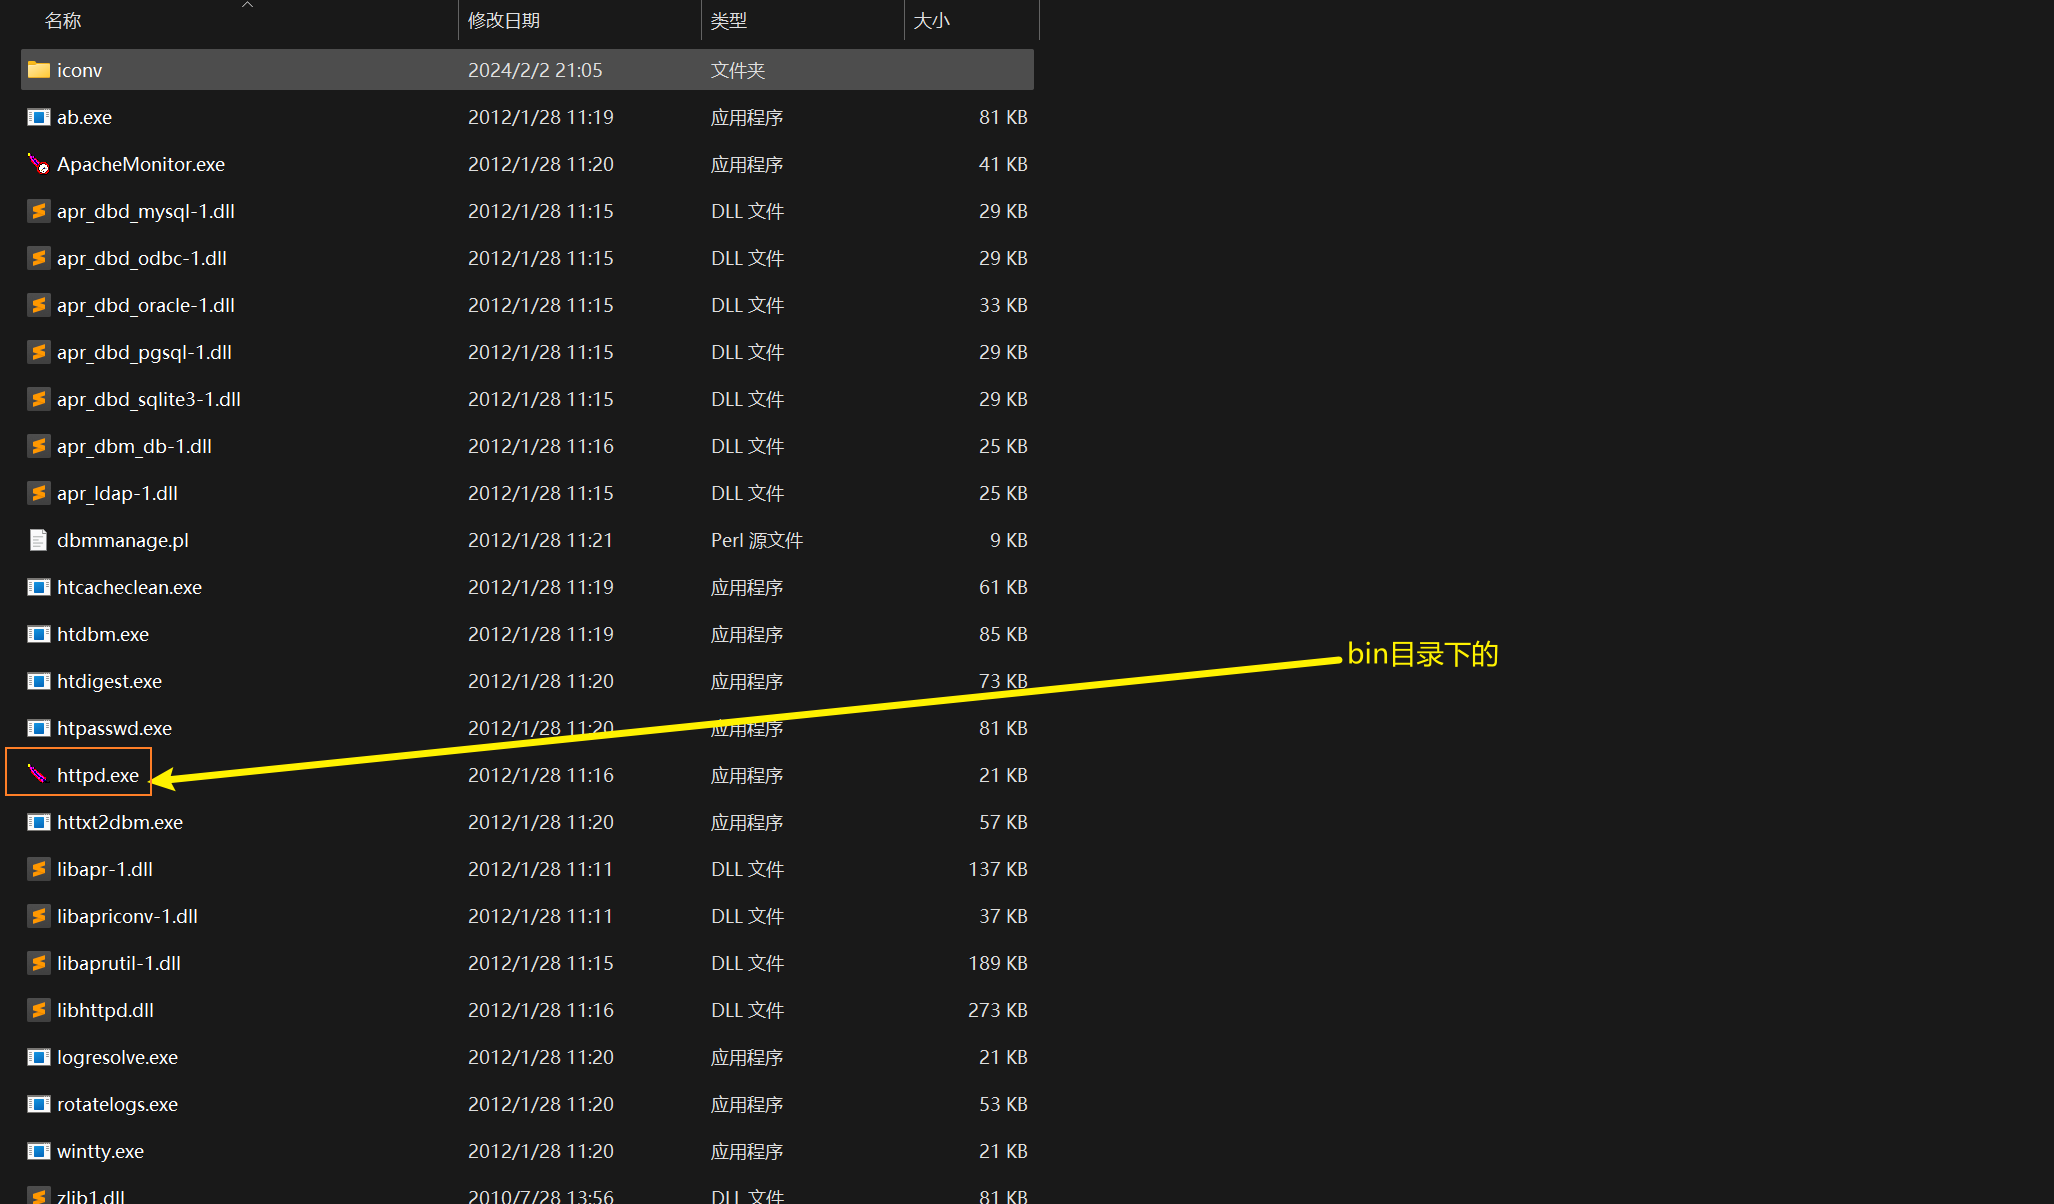Select the libapriconv-1.dll file name

[127, 916]
